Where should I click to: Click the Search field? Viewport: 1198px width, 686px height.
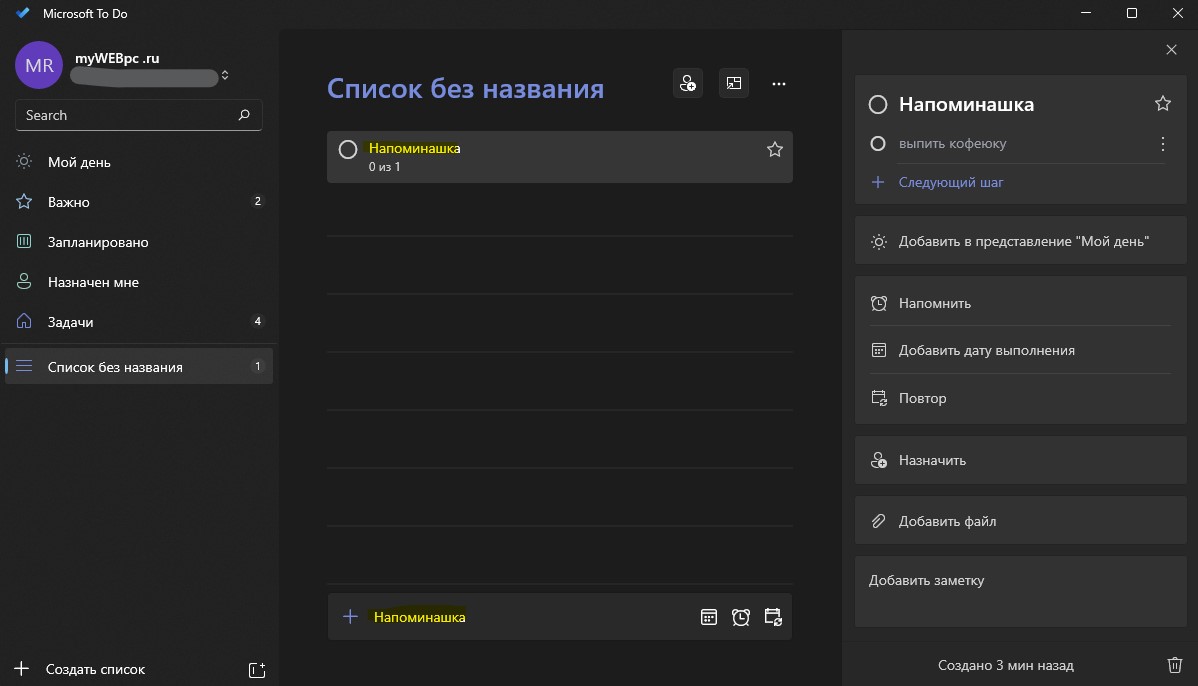coord(138,115)
